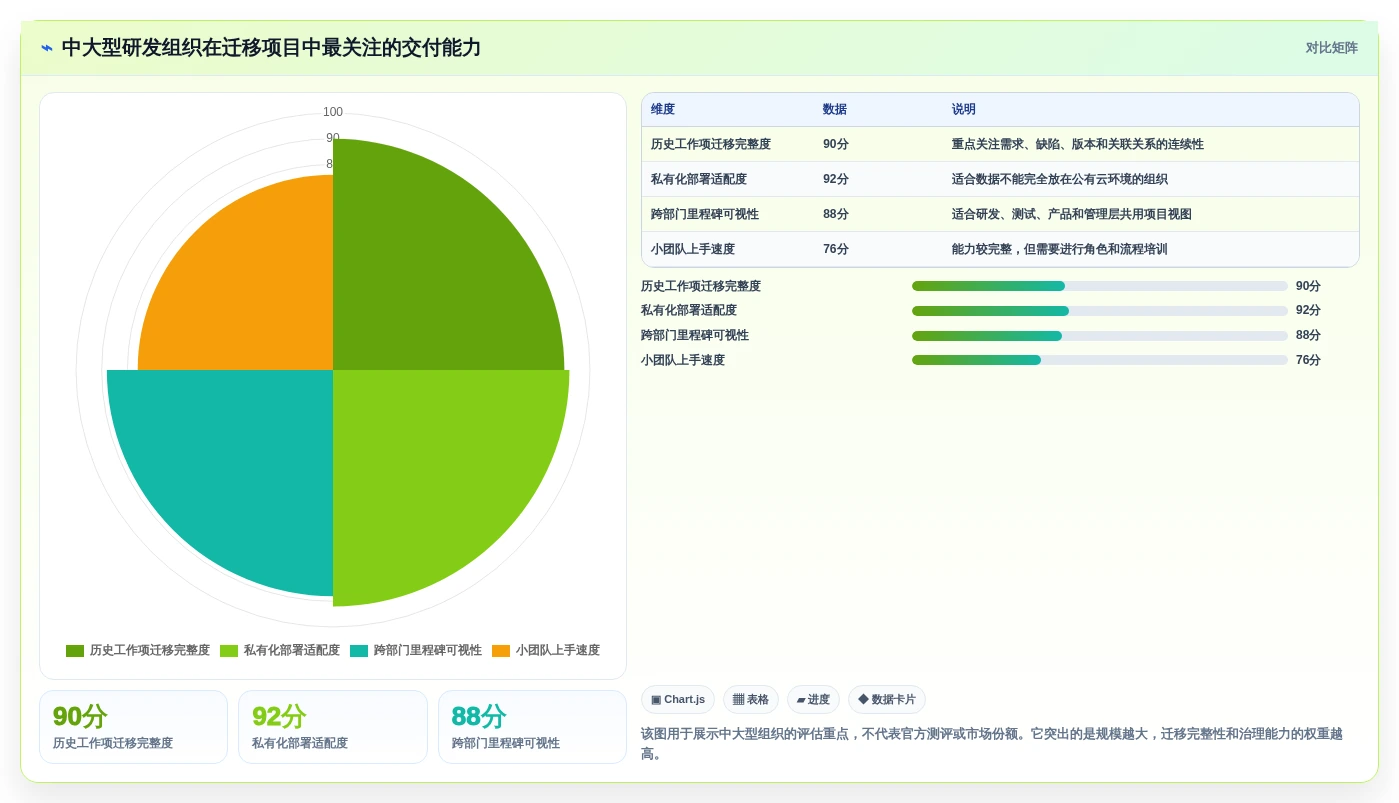Click the chart title 中大型研发组织在迁移项目中最关注的交付能力
The height and width of the screenshot is (803, 1399).
[x=271, y=48]
